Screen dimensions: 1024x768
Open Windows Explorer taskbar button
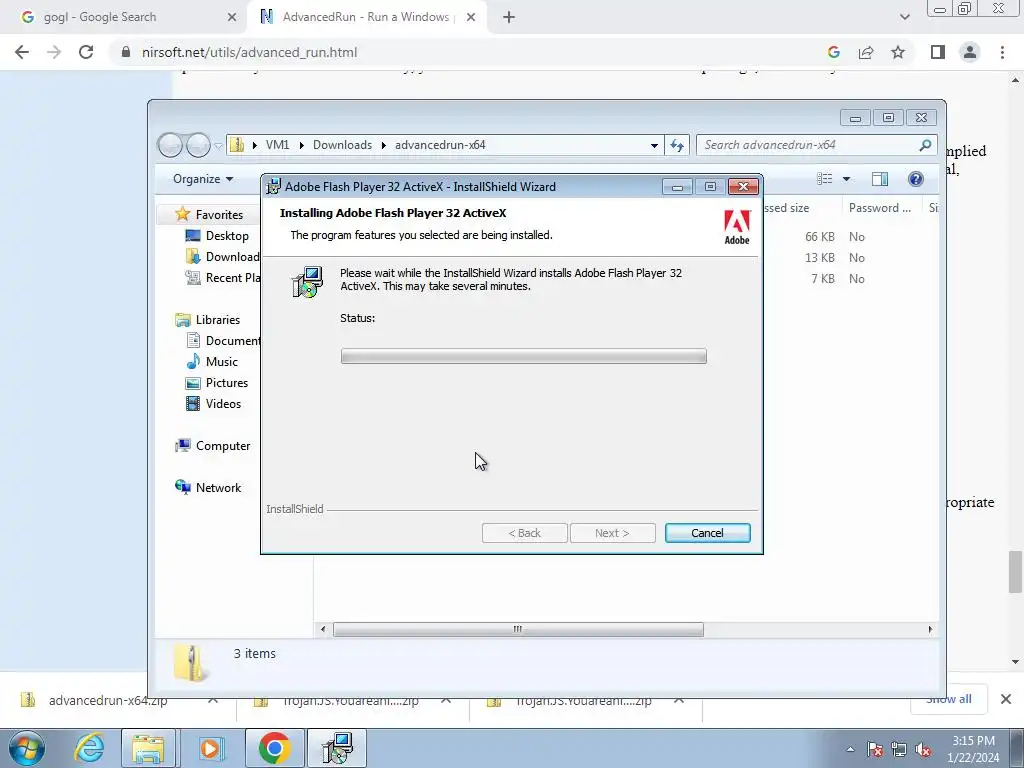click(x=148, y=748)
